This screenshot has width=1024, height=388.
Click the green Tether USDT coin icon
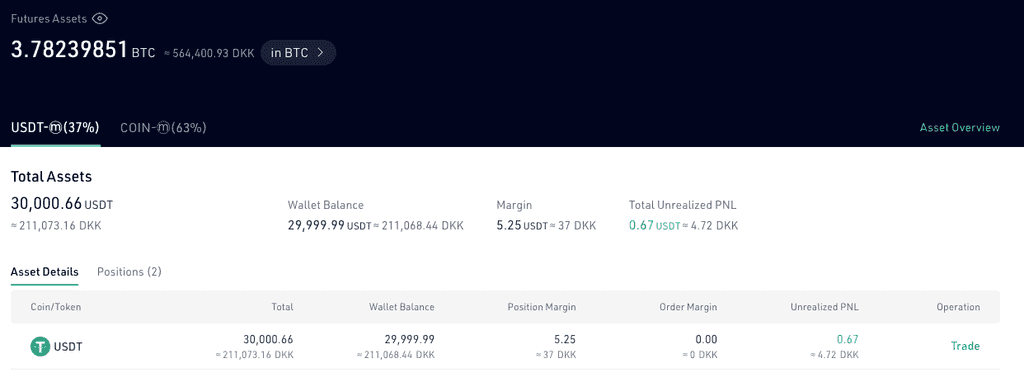(x=40, y=346)
